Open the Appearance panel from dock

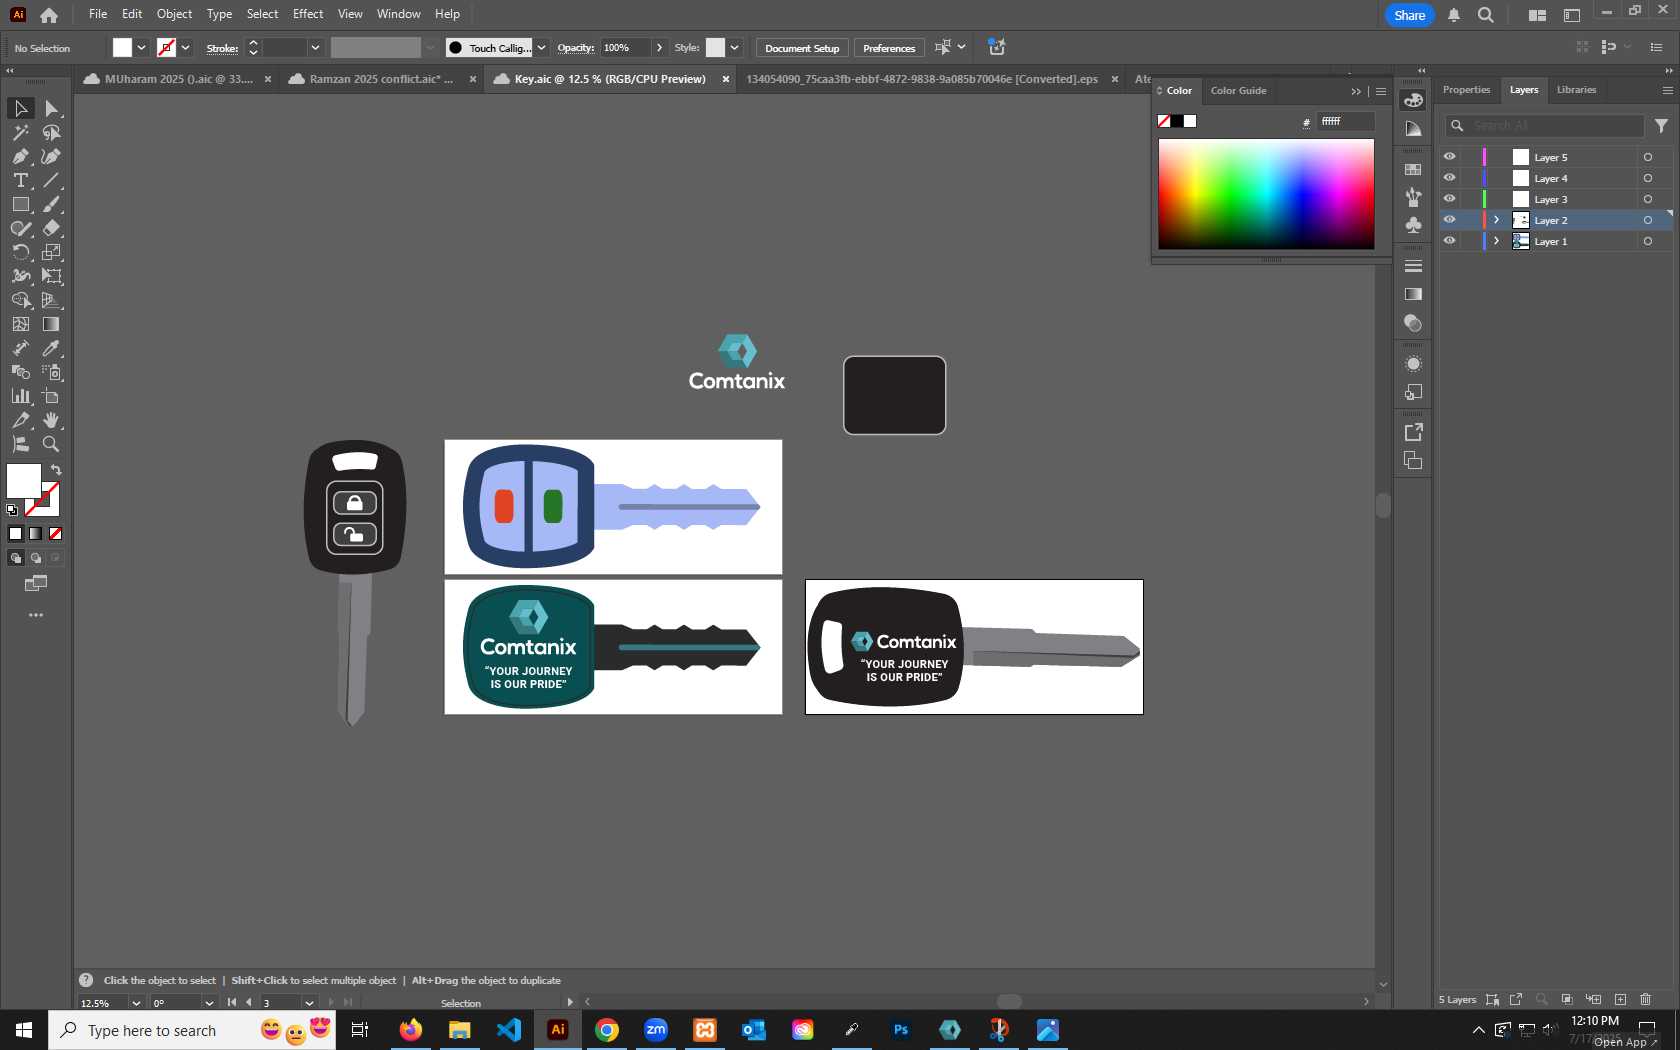point(1413,364)
